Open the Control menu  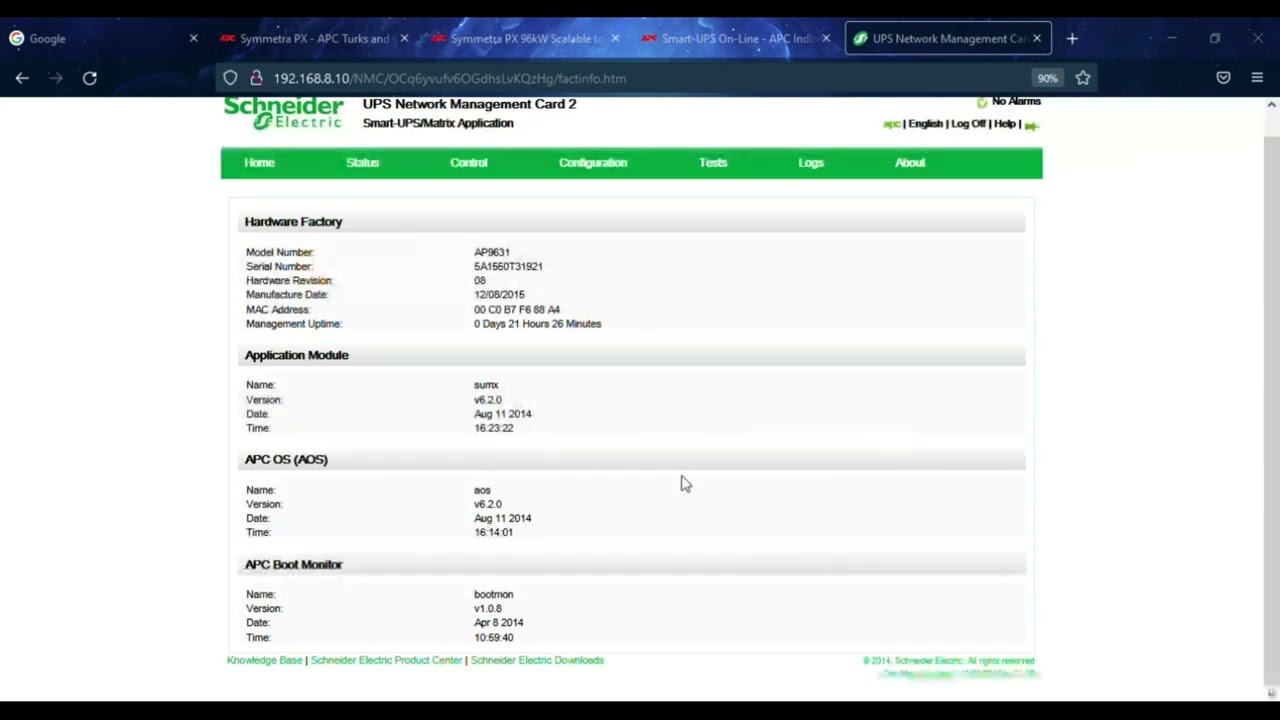[x=468, y=163]
